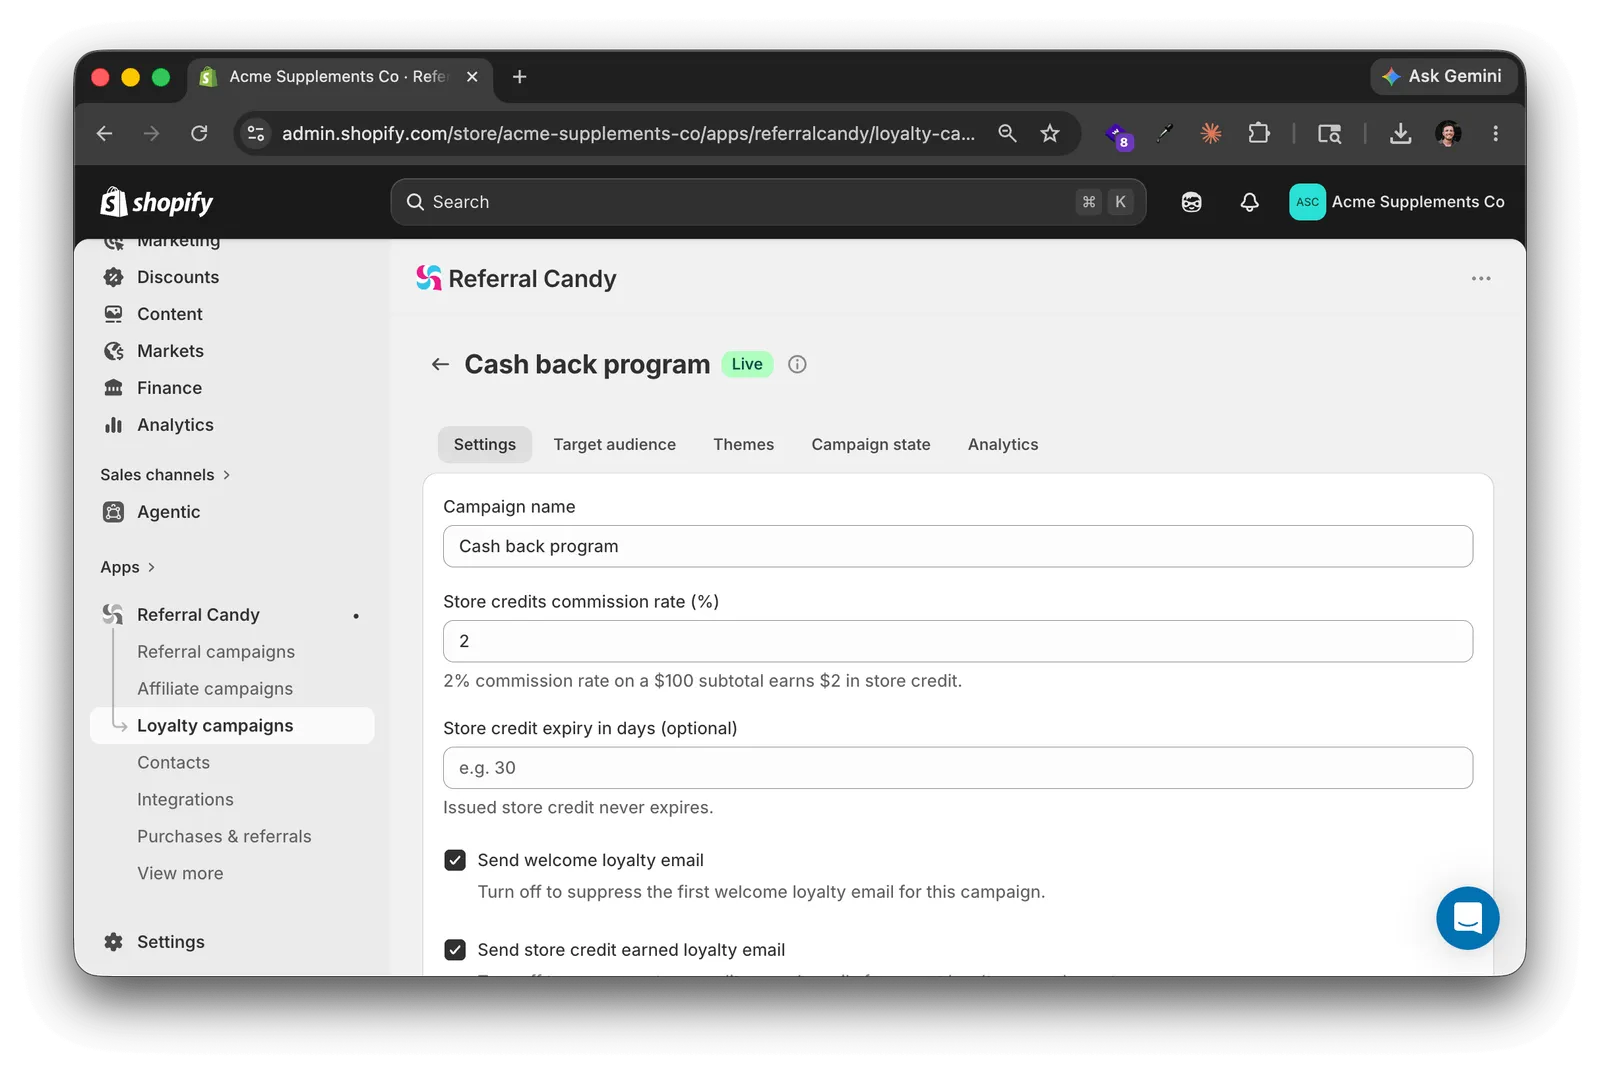The image size is (1600, 1074).
Task: Close the Acme Supplements Co browser tab
Action: tap(472, 77)
